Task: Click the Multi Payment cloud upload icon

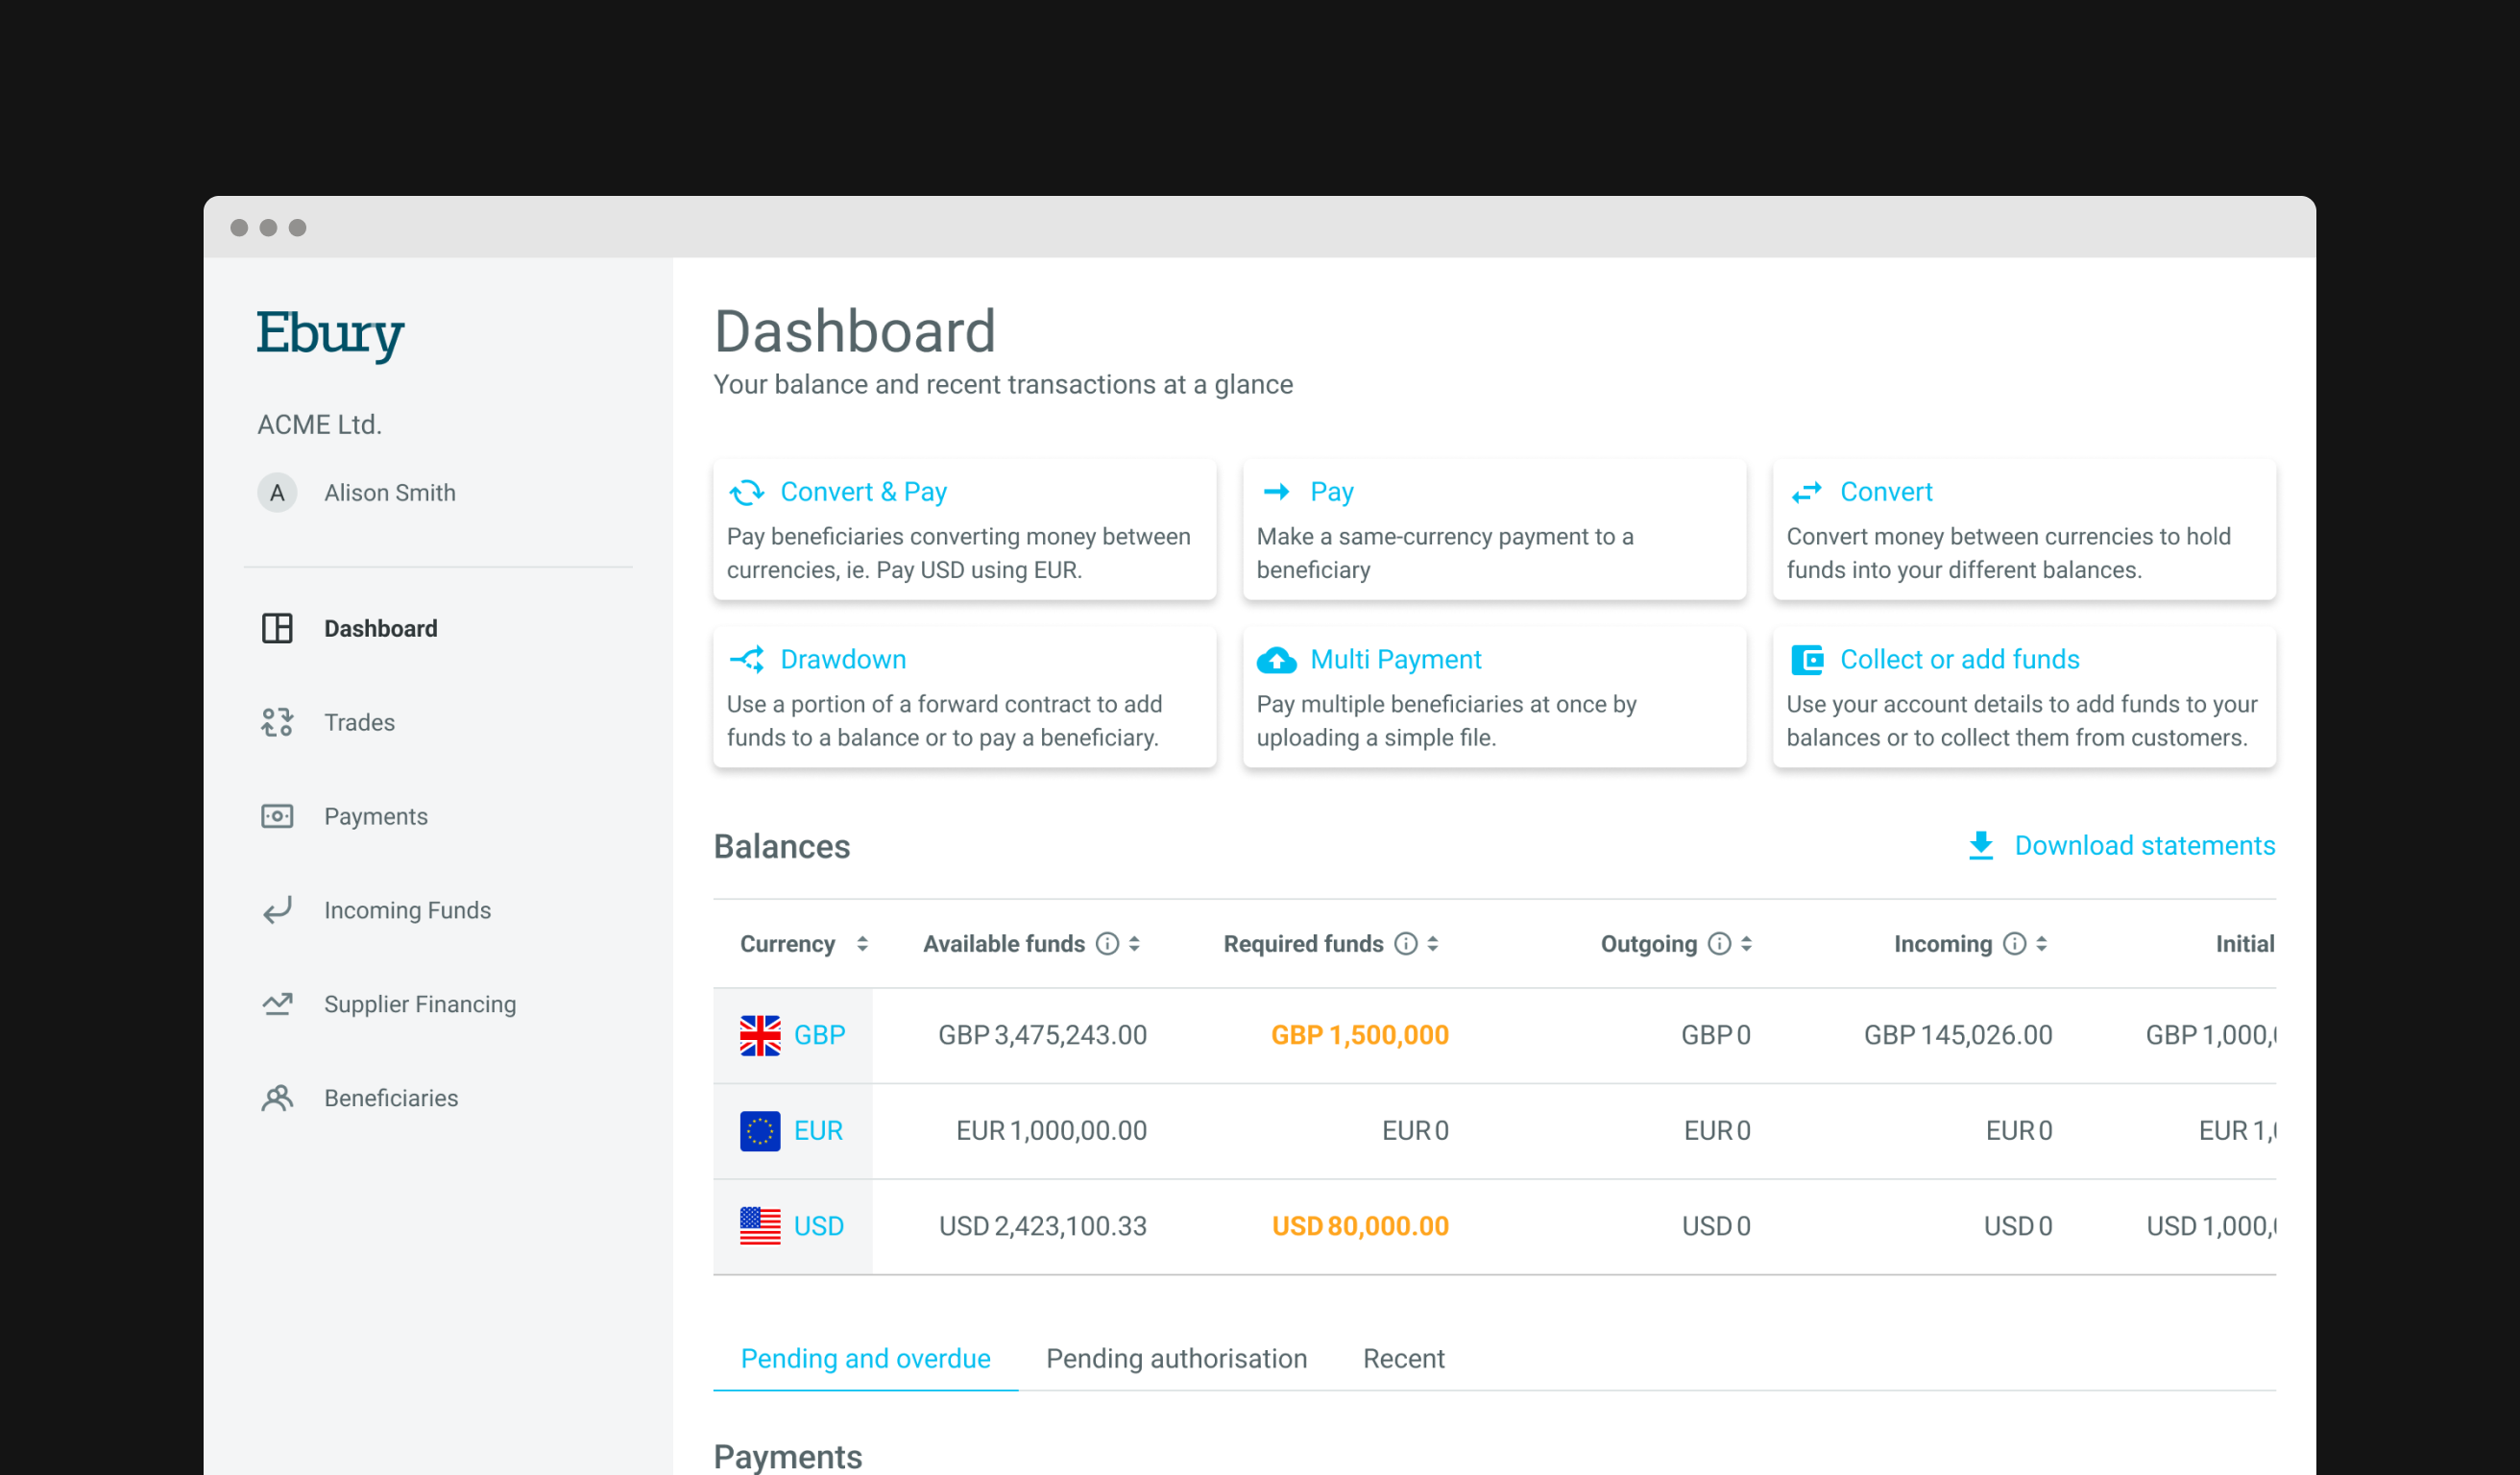Action: pyautogui.click(x=1276, y=659)
